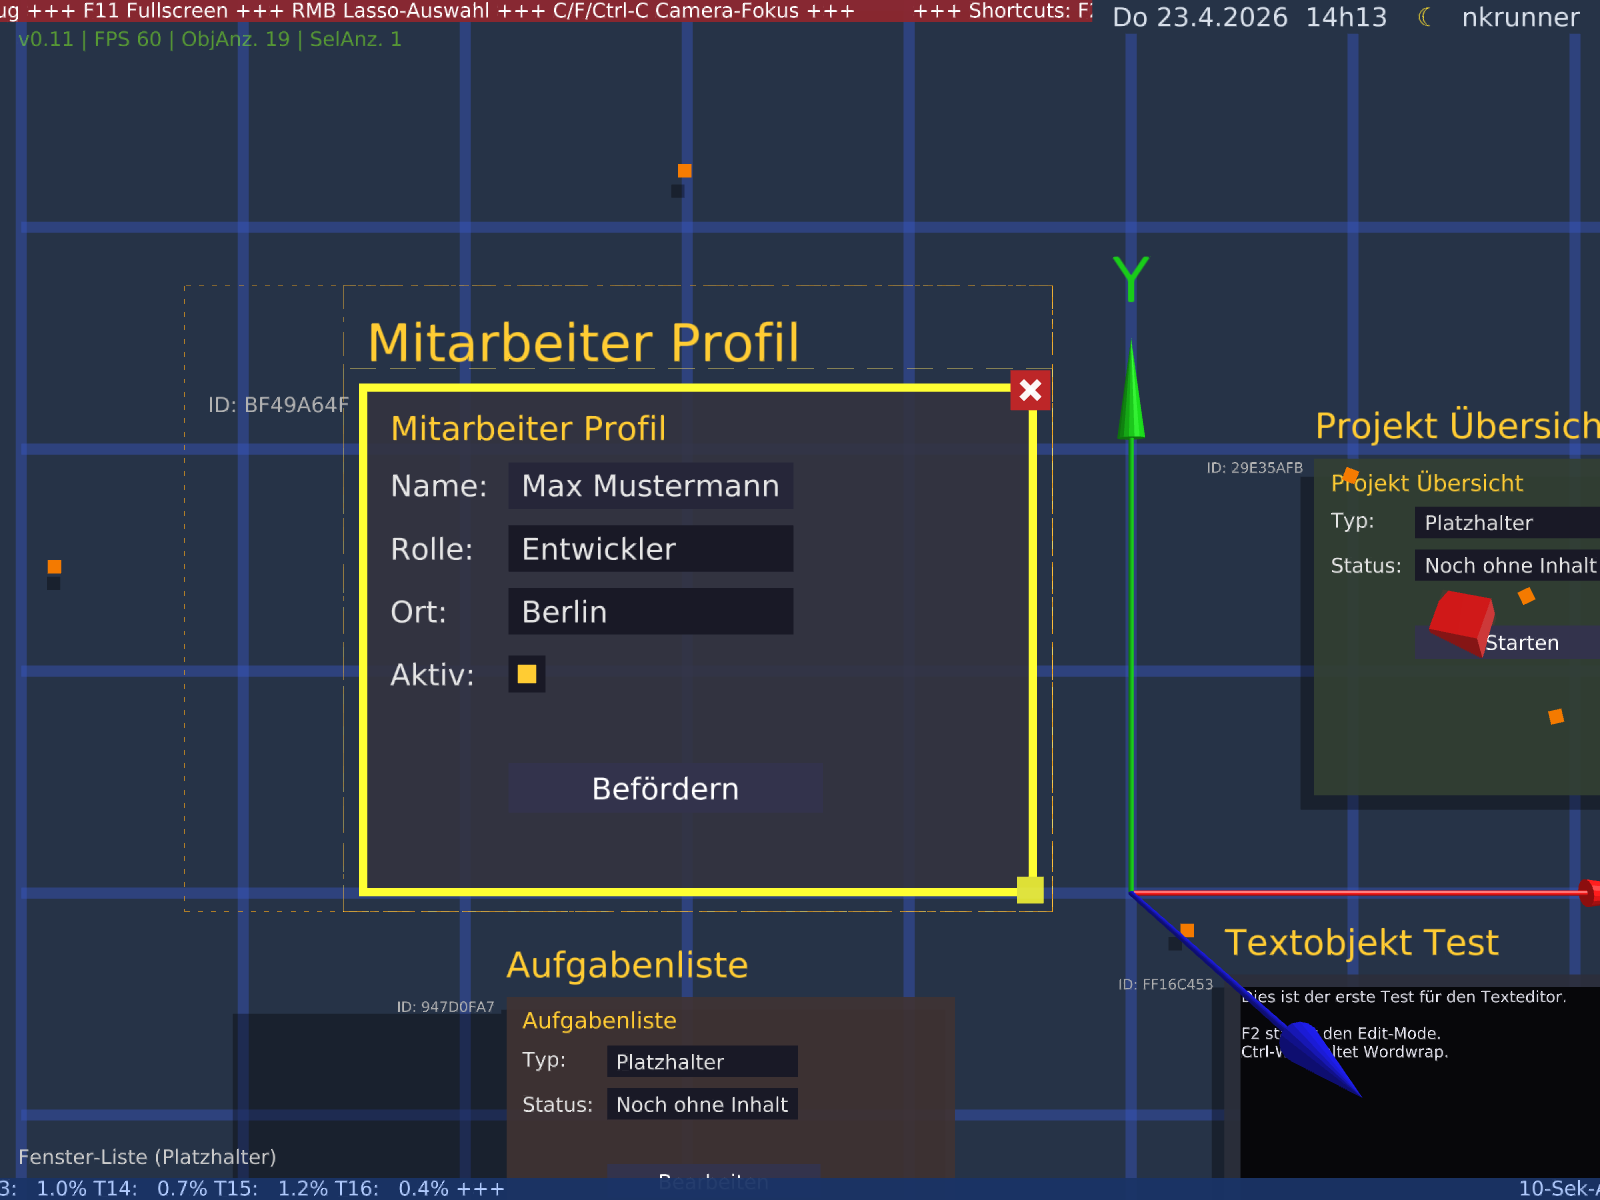Click the orange handle on the Projekt Übersicht title
This screenshot has width=1600, height=1200.
(x=1352, y=476)
